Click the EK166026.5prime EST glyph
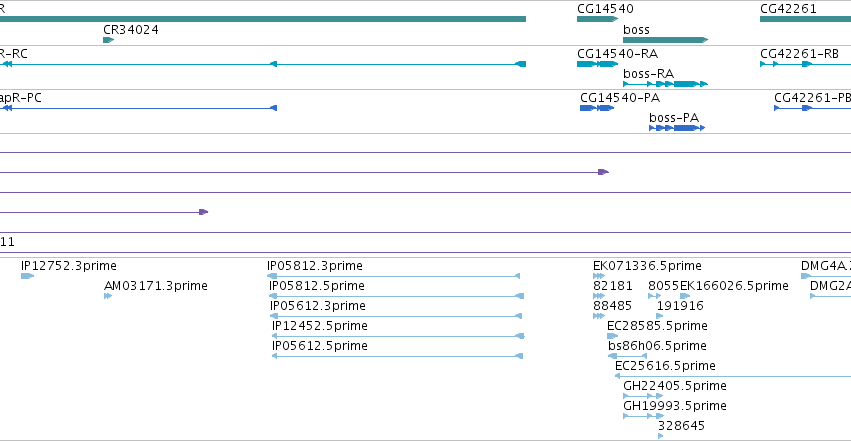 pos(685,296)
